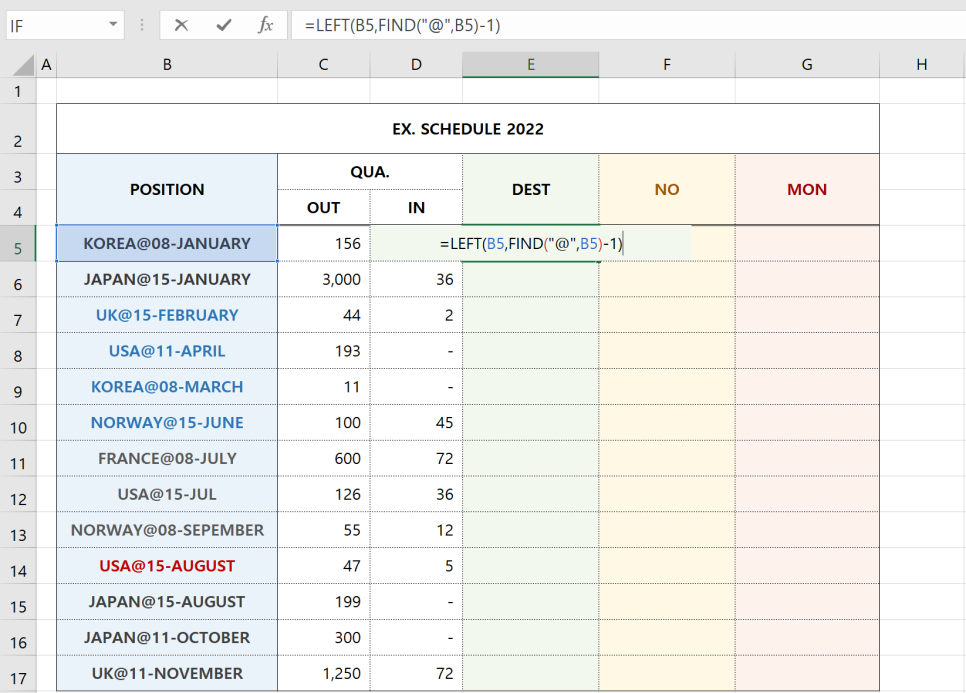Screen dimensions: 966x693
Task: Select column C header
Action: click(323, 65)
